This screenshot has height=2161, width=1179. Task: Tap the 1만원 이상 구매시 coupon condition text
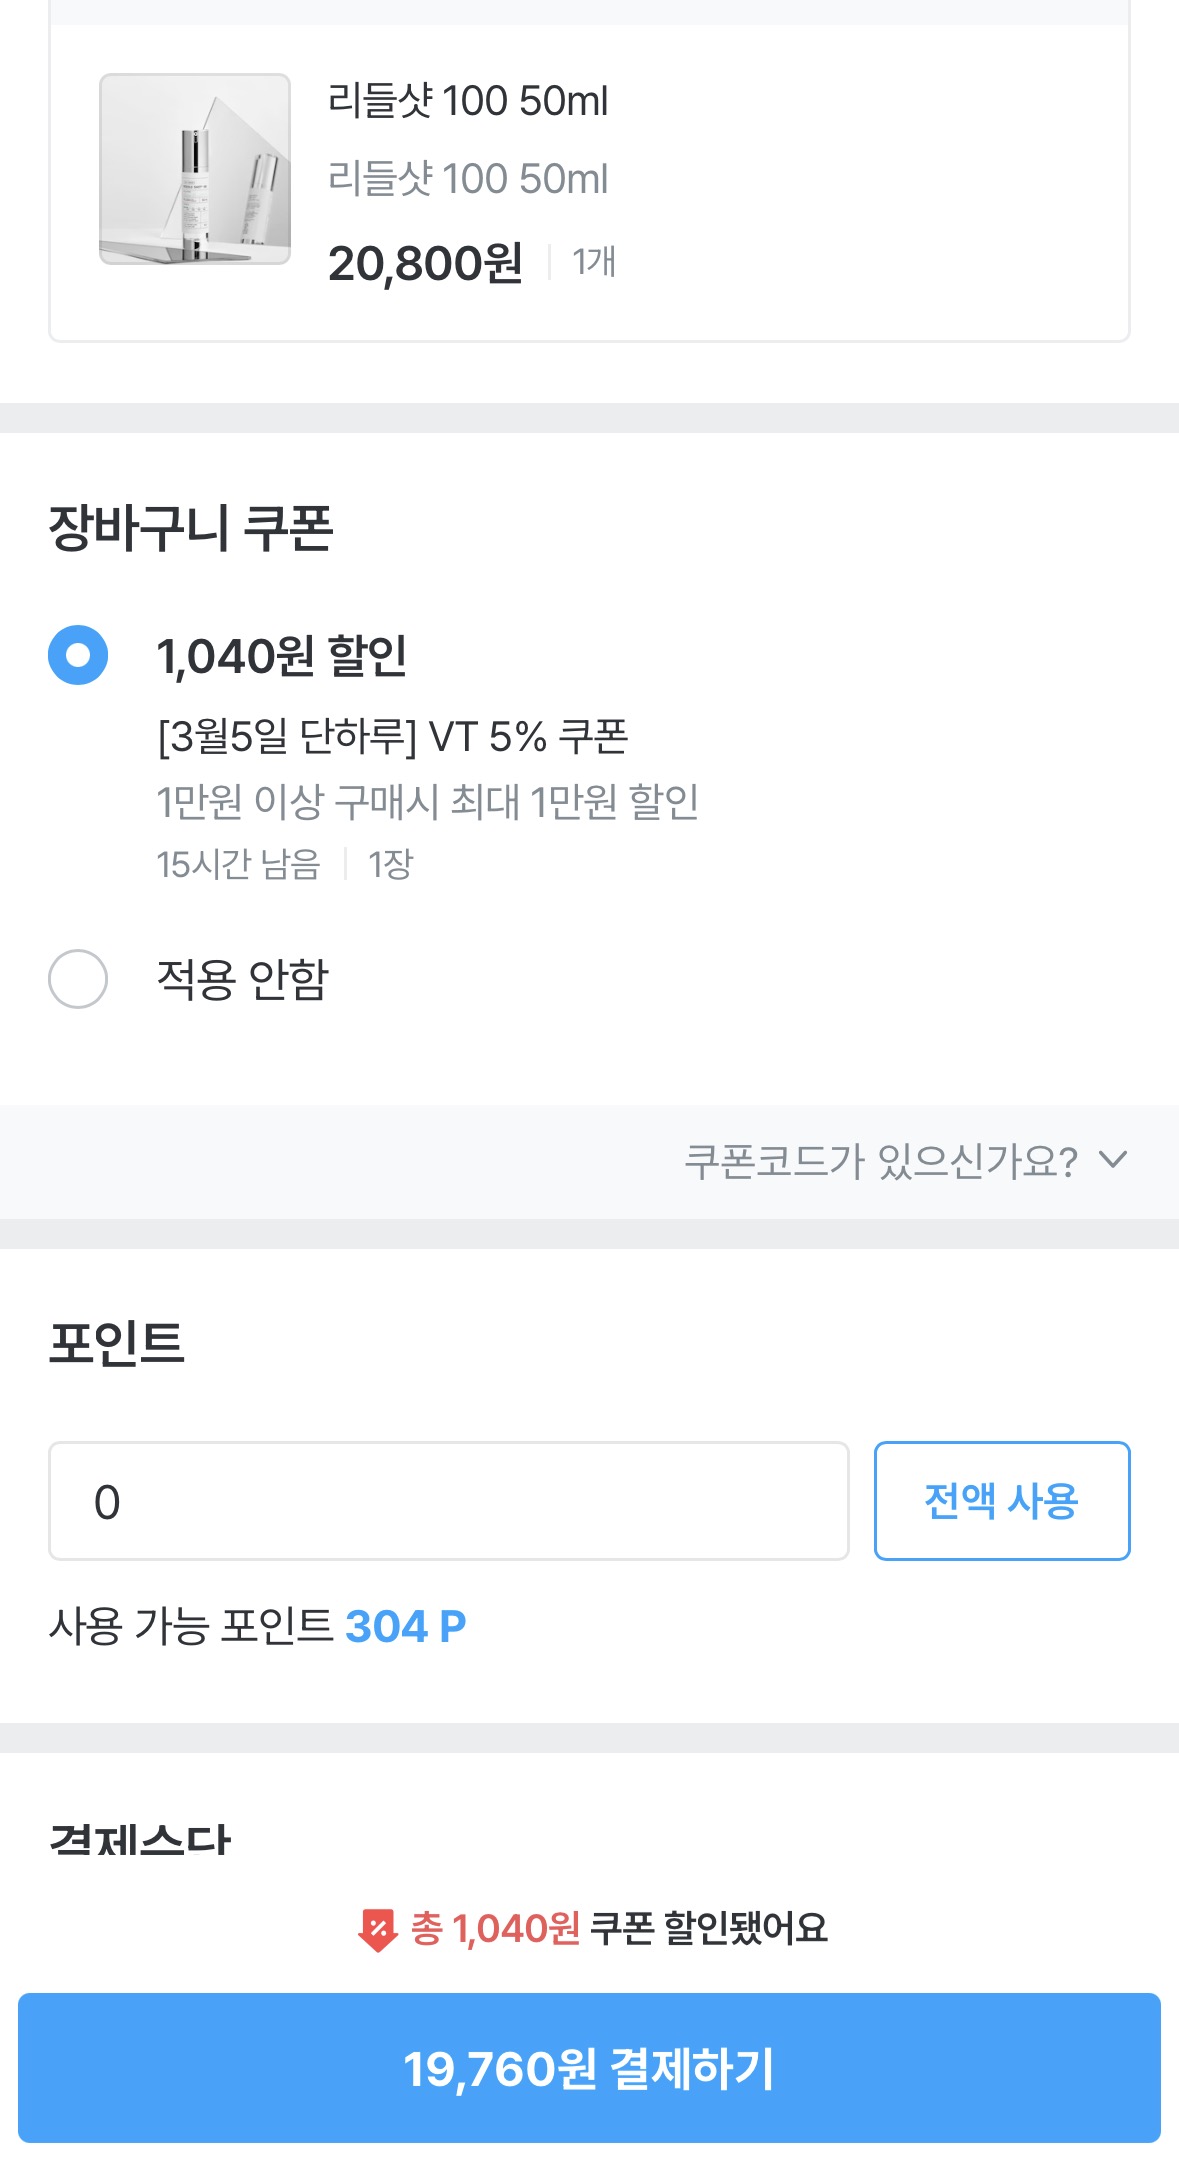(x=427, y=801)
